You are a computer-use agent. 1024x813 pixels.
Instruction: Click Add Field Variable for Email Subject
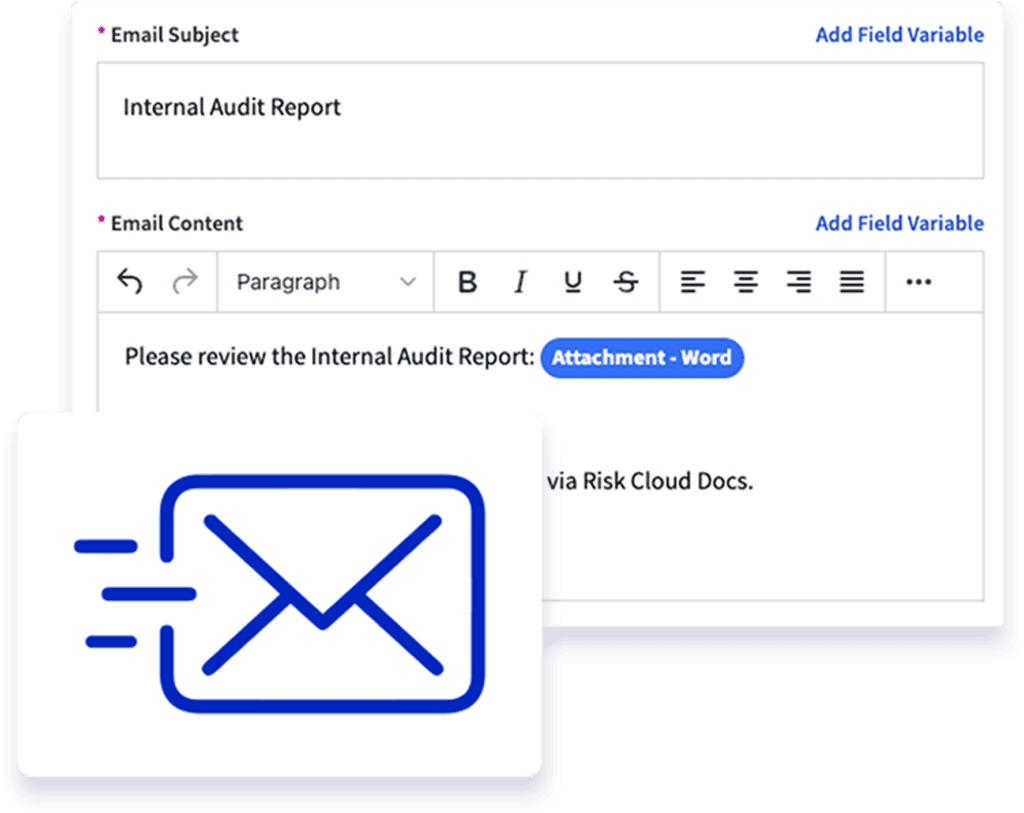click(x=897, y=34)
